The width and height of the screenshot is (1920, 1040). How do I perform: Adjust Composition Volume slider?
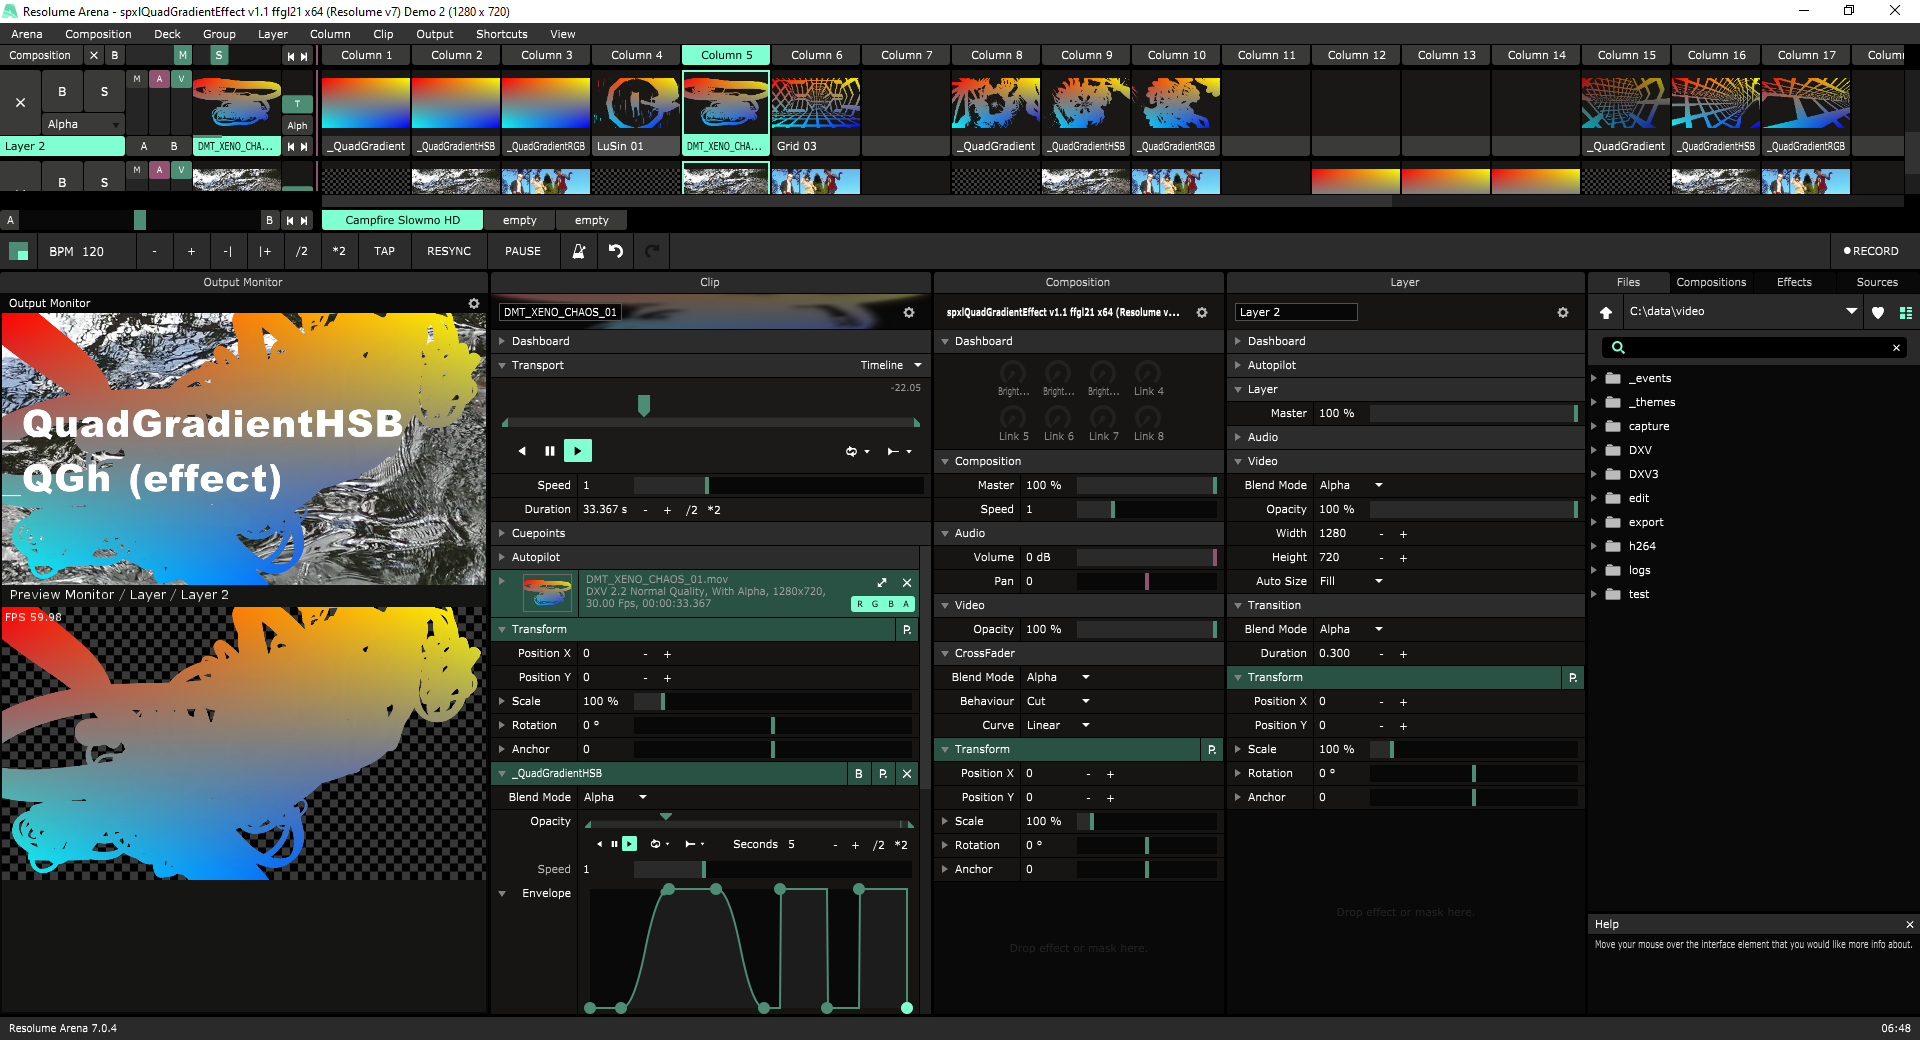pos(1146,557)
